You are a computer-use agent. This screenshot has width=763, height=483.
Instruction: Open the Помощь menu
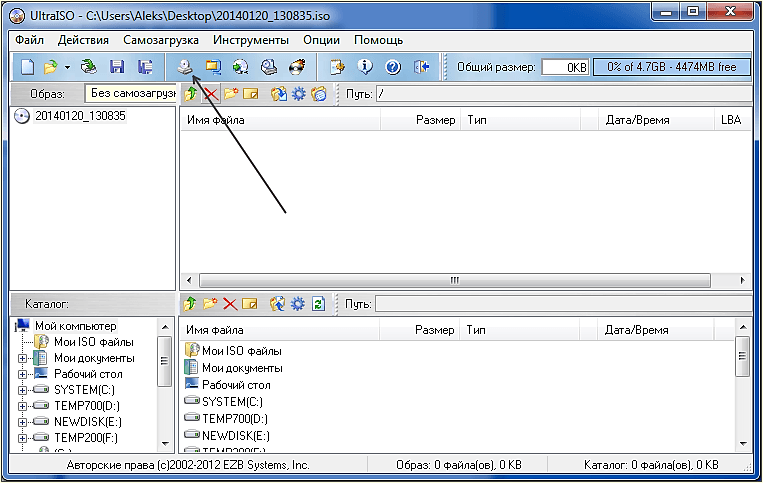coord(379,40)
